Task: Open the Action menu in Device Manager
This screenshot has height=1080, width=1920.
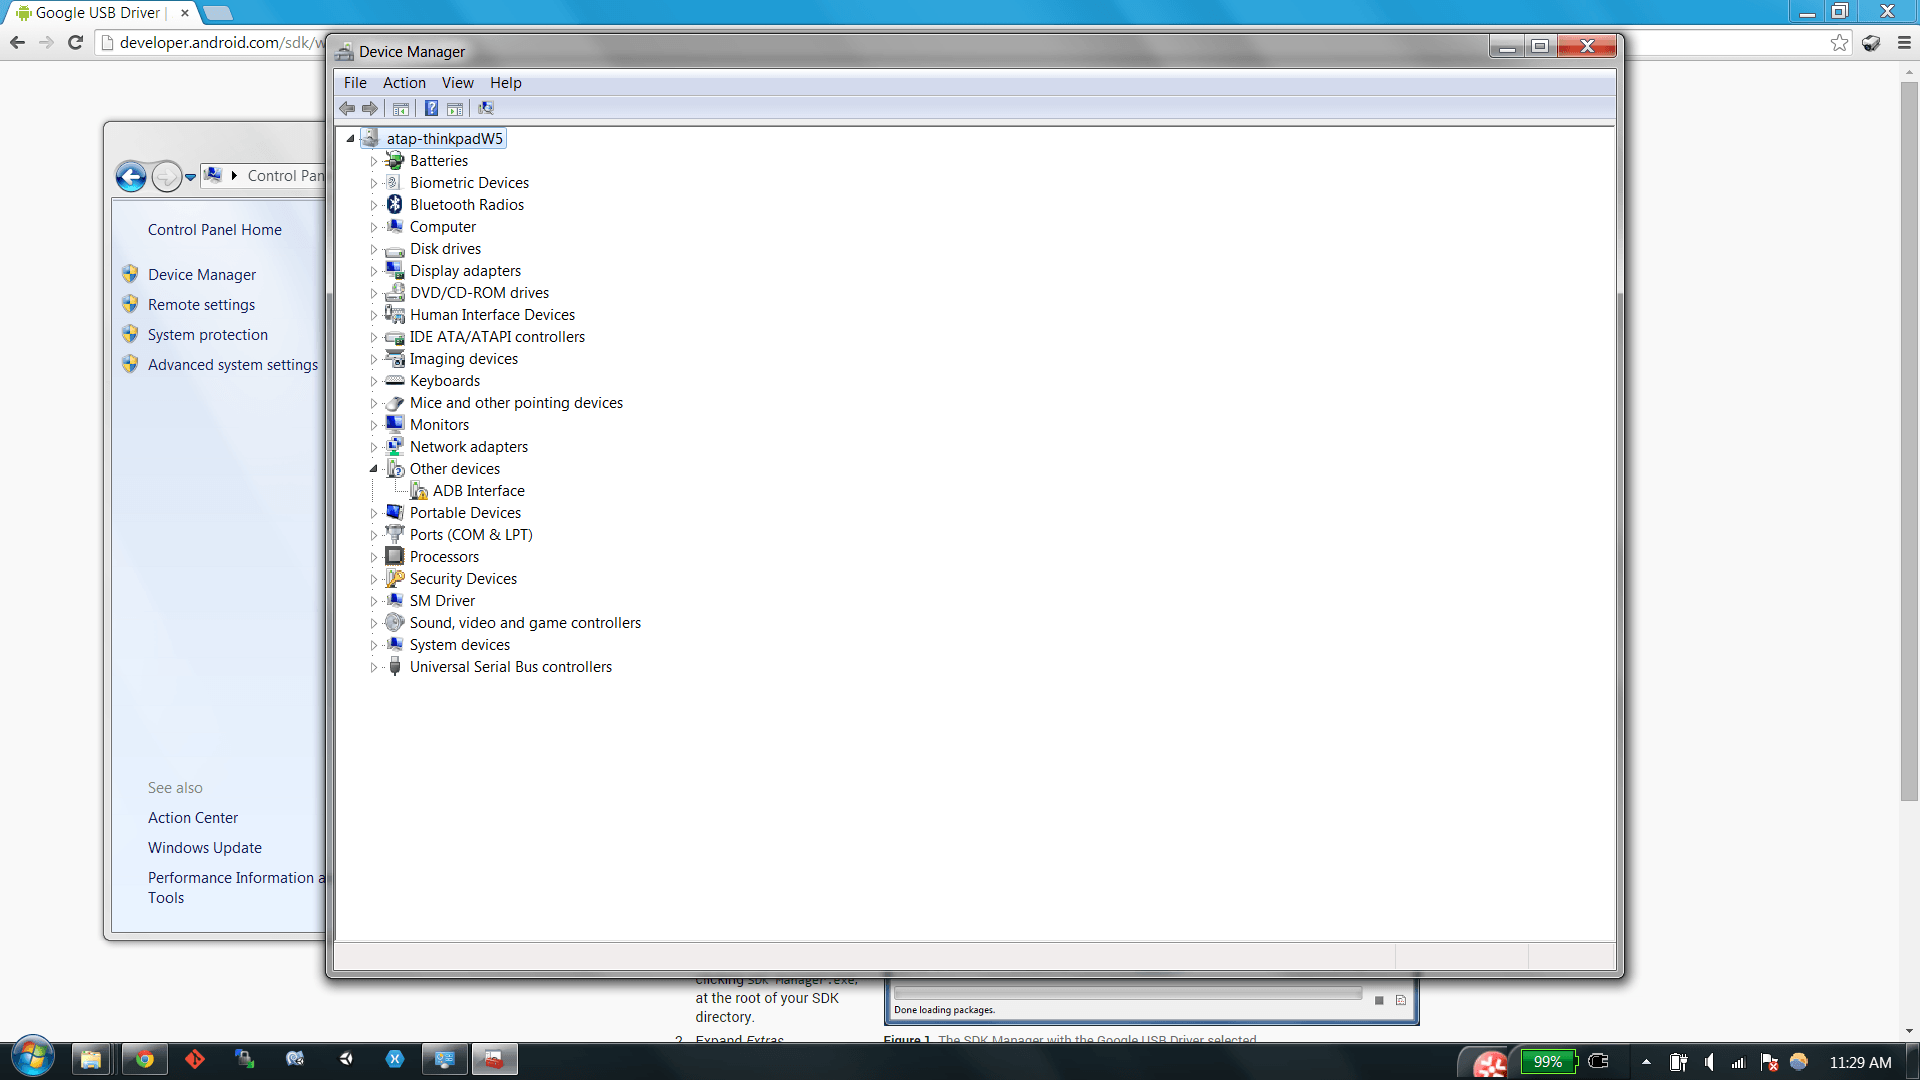Action: (404, 82)
